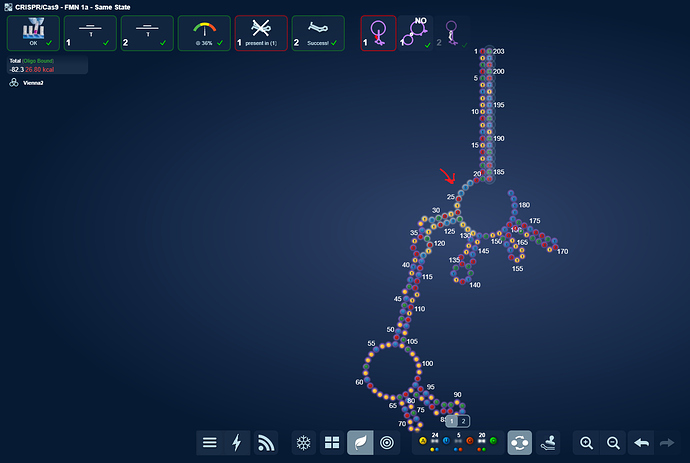Select the leaf natural mode button
The width and height of the screenshot is (690, 463).
[360, 442]
